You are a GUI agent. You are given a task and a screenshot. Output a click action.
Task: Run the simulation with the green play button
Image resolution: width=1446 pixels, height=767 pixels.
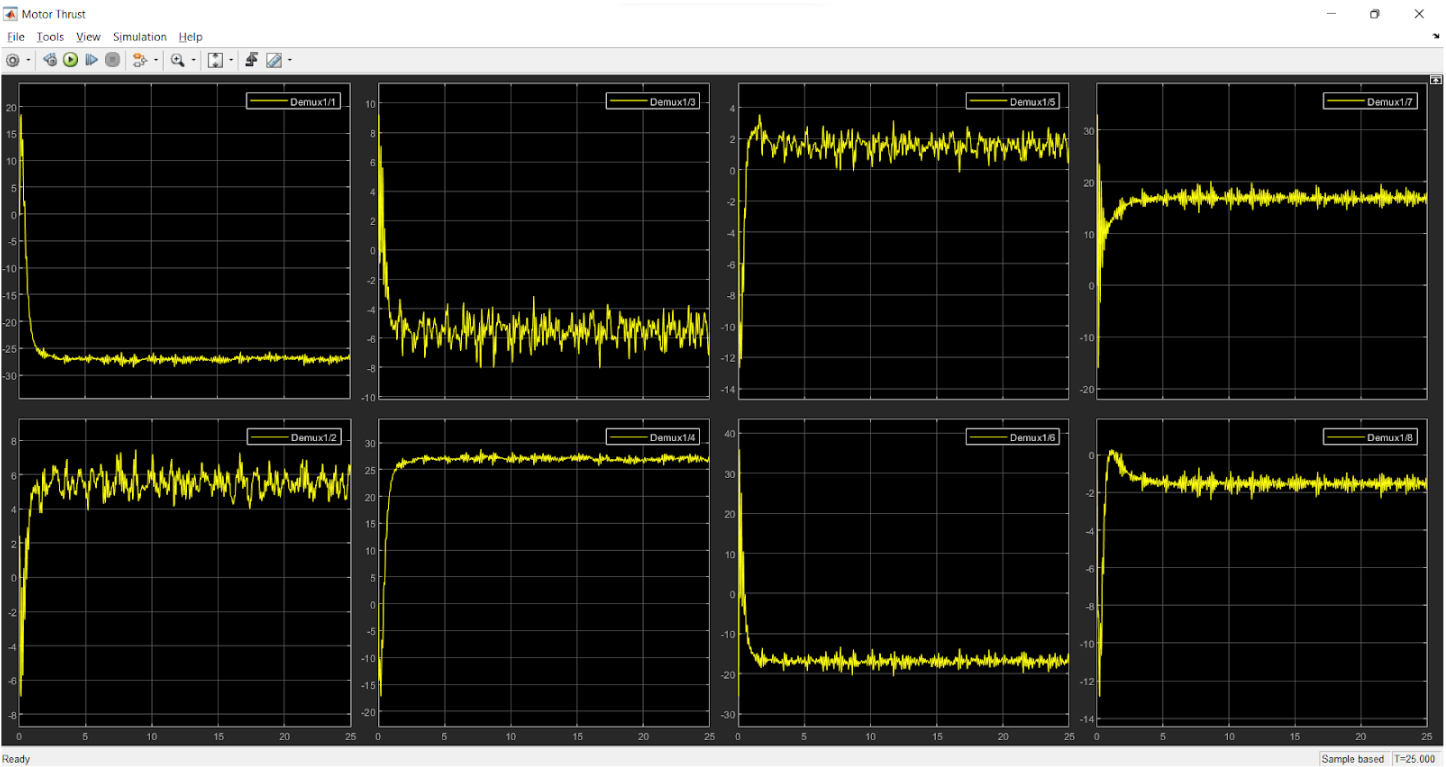point(71,60)
